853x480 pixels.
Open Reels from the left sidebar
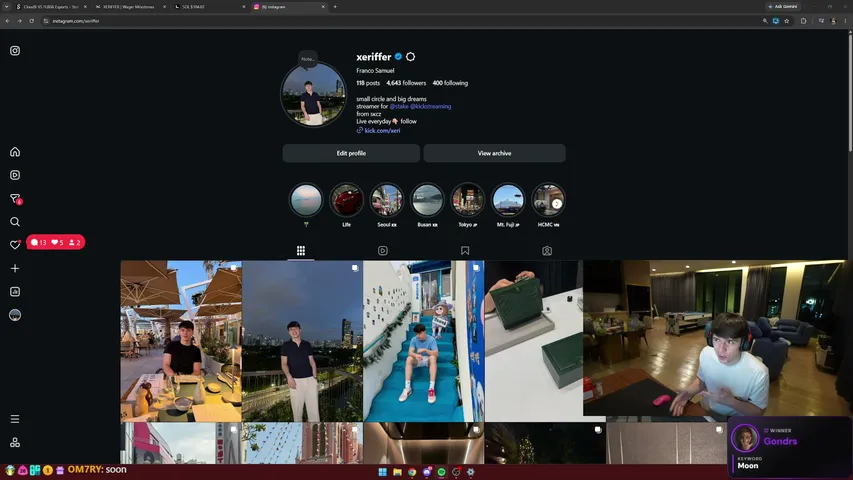(15, 175)
